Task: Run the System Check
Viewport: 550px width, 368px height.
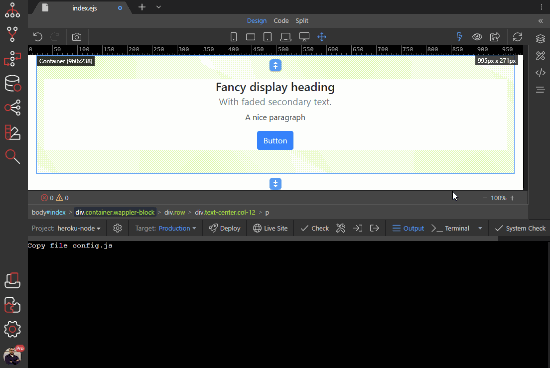Action: click(x=520, y=228)
